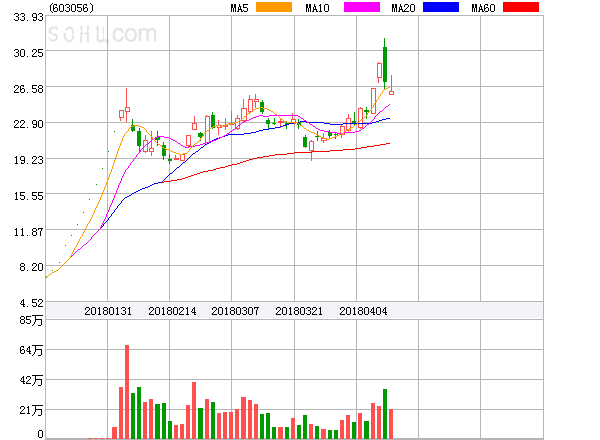The width and height of the screenshot is (600, 440).
Task: Click the 20180214 date label
Action: pos(172,311)
